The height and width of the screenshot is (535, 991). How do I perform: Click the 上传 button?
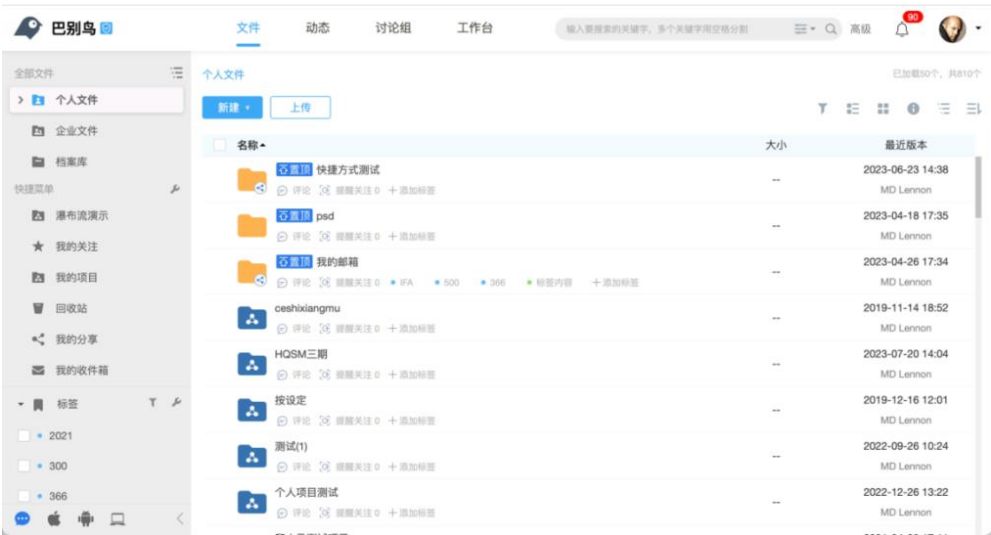(300, 108)
